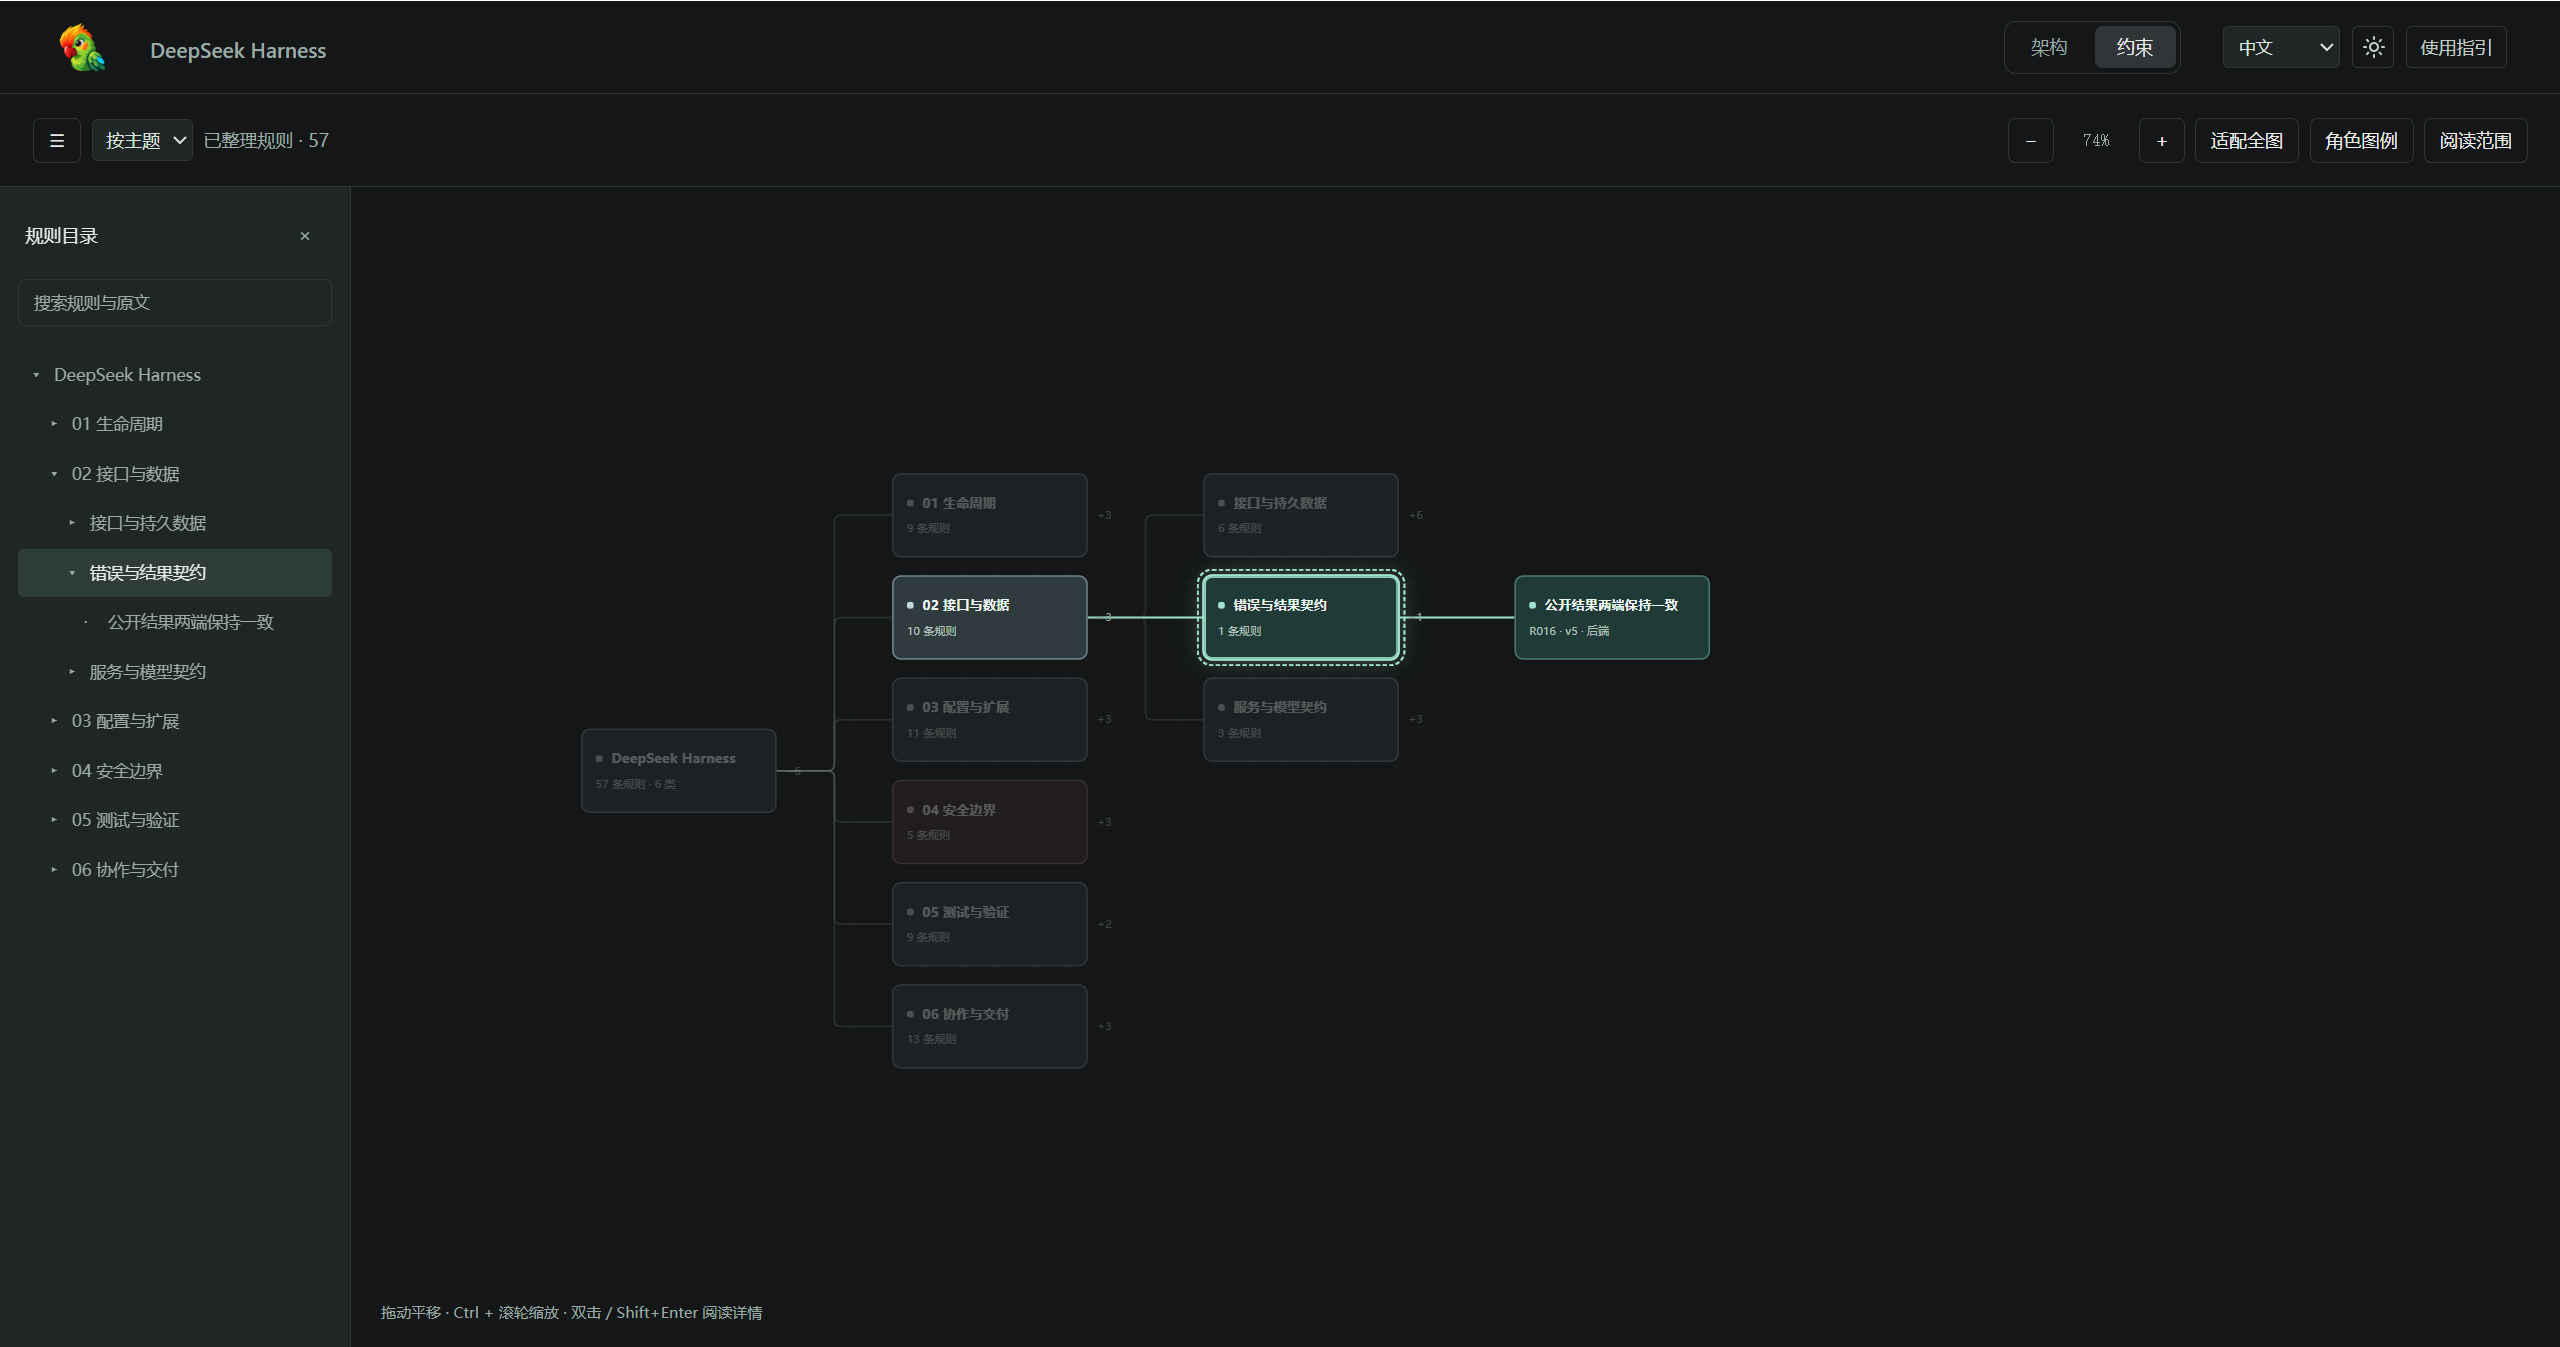Click the DeepSeek Harness root node on canvas

pos(679,771)
